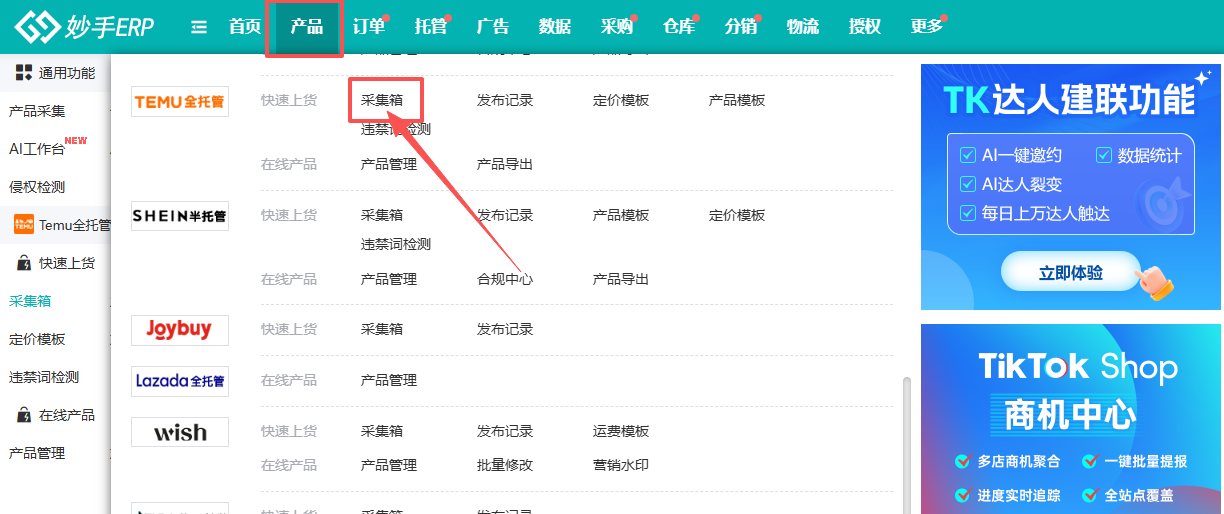Open Joybuy 发布记录 link
Screen dimensions: 1224x514
pos(505,329)
